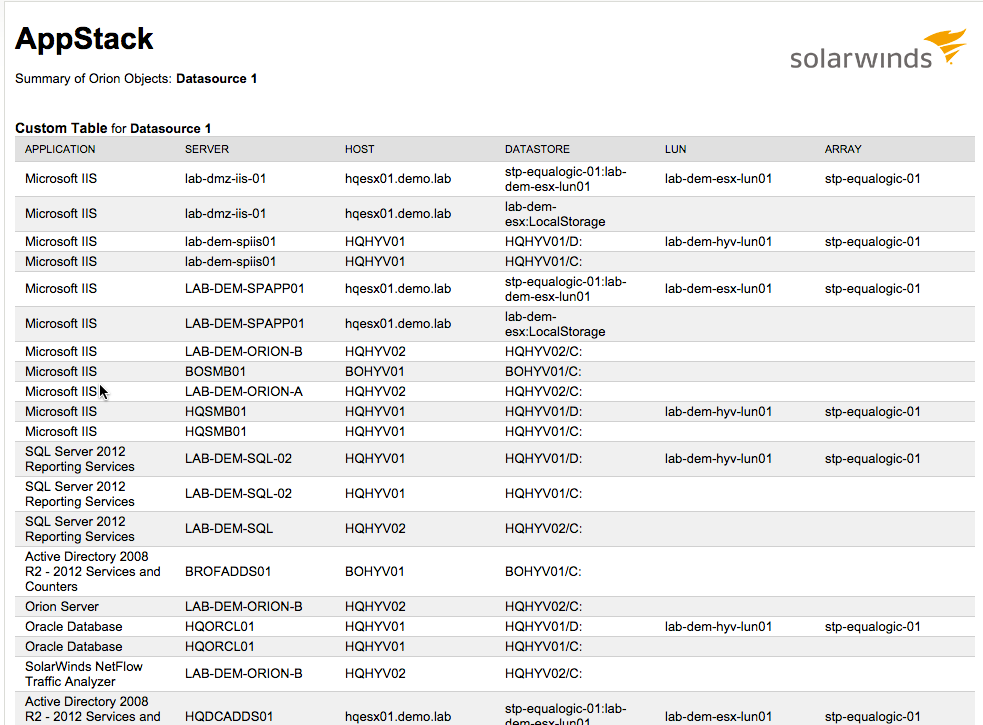The image size is (983, 725).
Task: Click lab-dem-hyv-lun01 in the Oracle Database row
Action: pyautogui.click(x=718, y=627)
